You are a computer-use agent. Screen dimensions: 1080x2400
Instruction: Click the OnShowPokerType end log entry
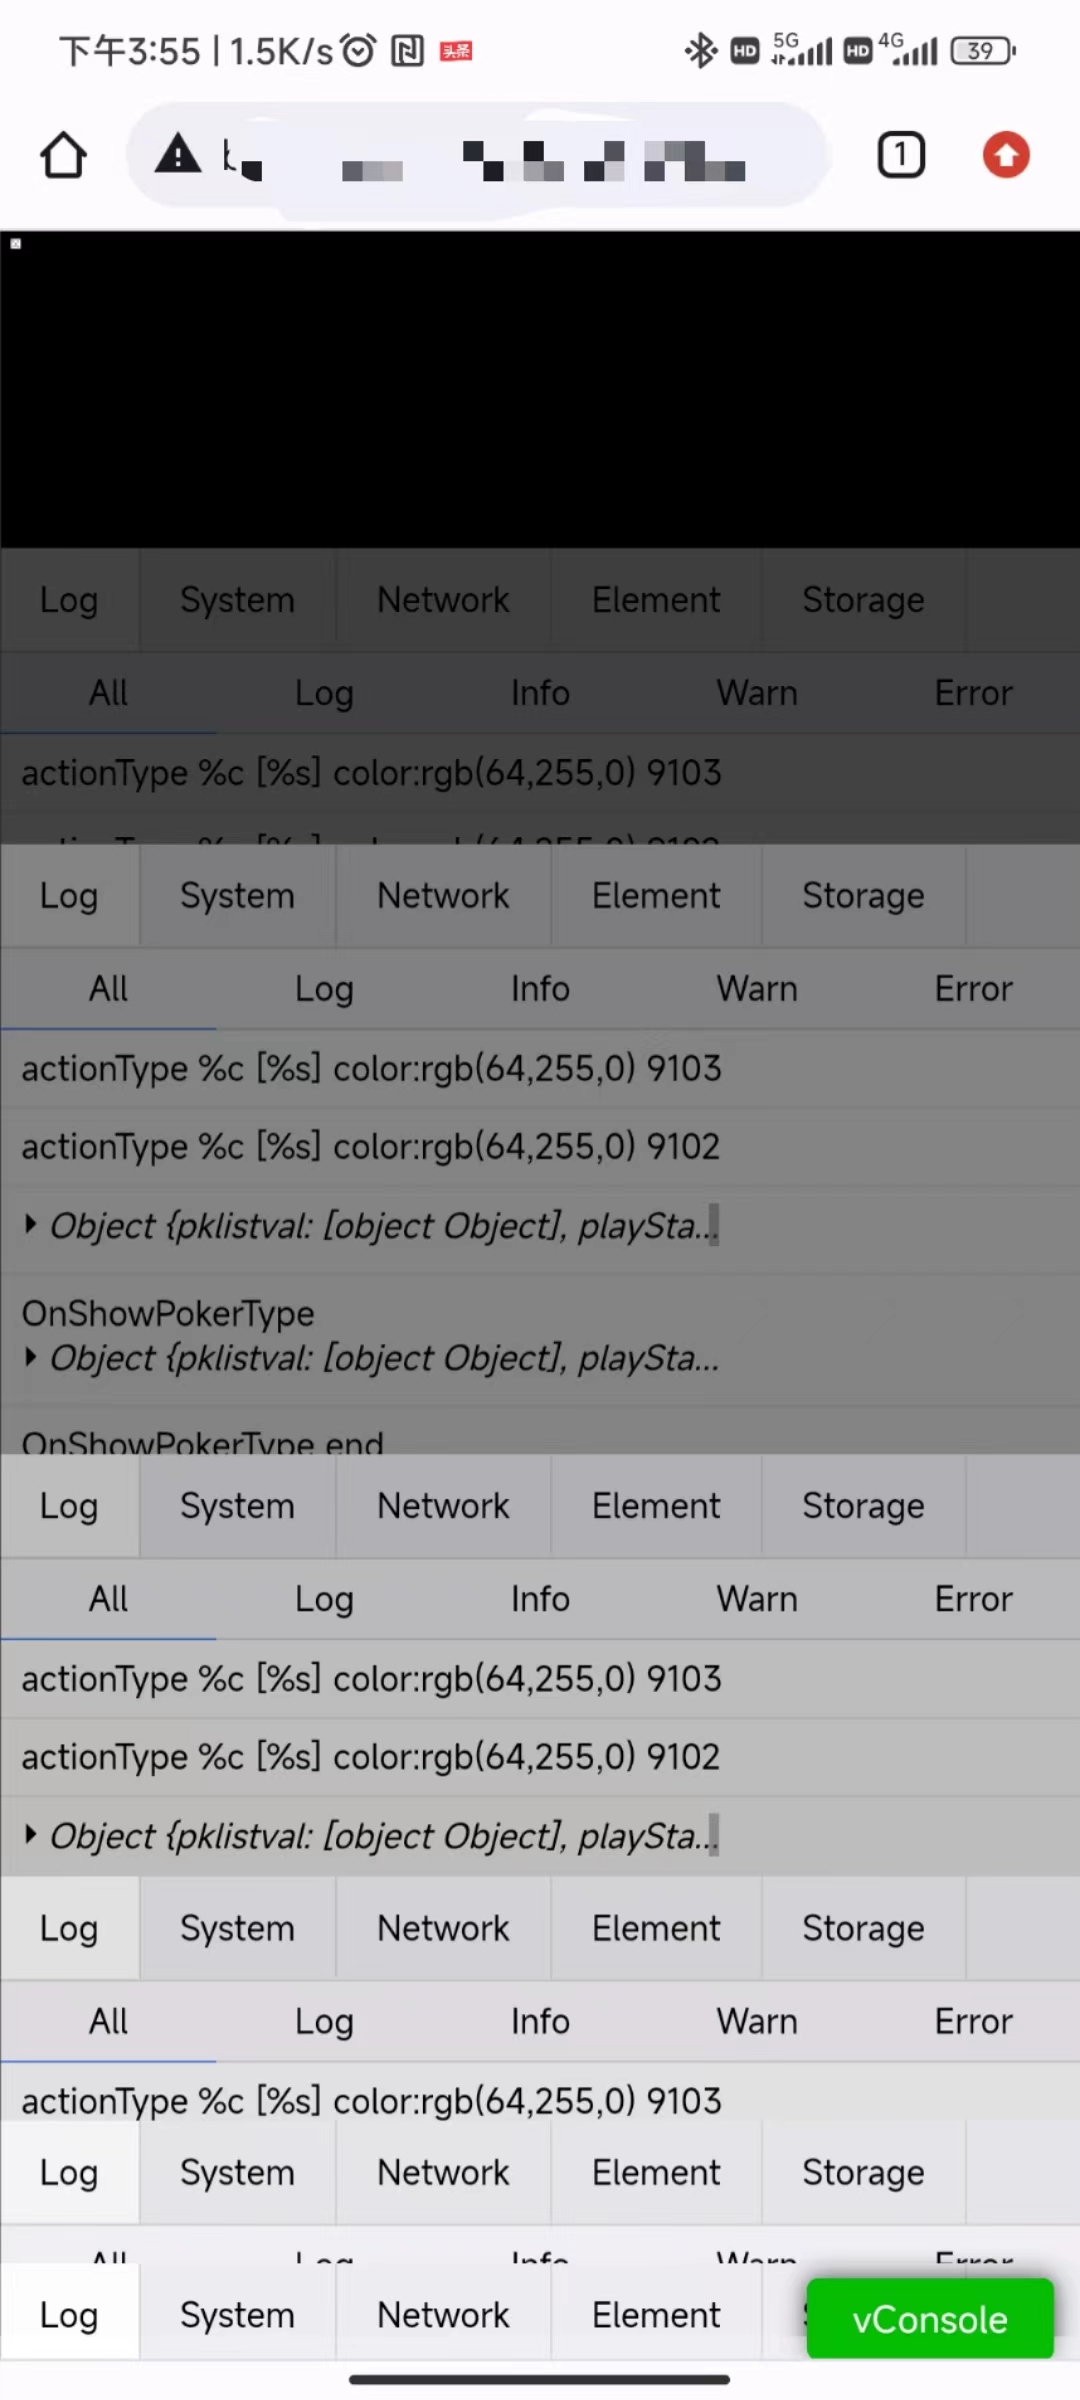pos(203,1441)
